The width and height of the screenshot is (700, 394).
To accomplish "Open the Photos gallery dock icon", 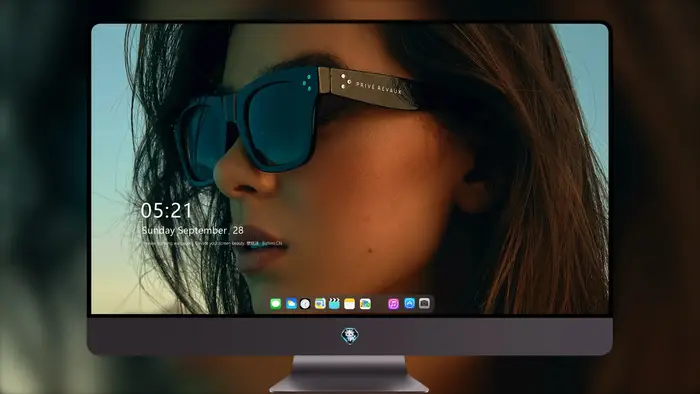I will [x=365, y=304].
